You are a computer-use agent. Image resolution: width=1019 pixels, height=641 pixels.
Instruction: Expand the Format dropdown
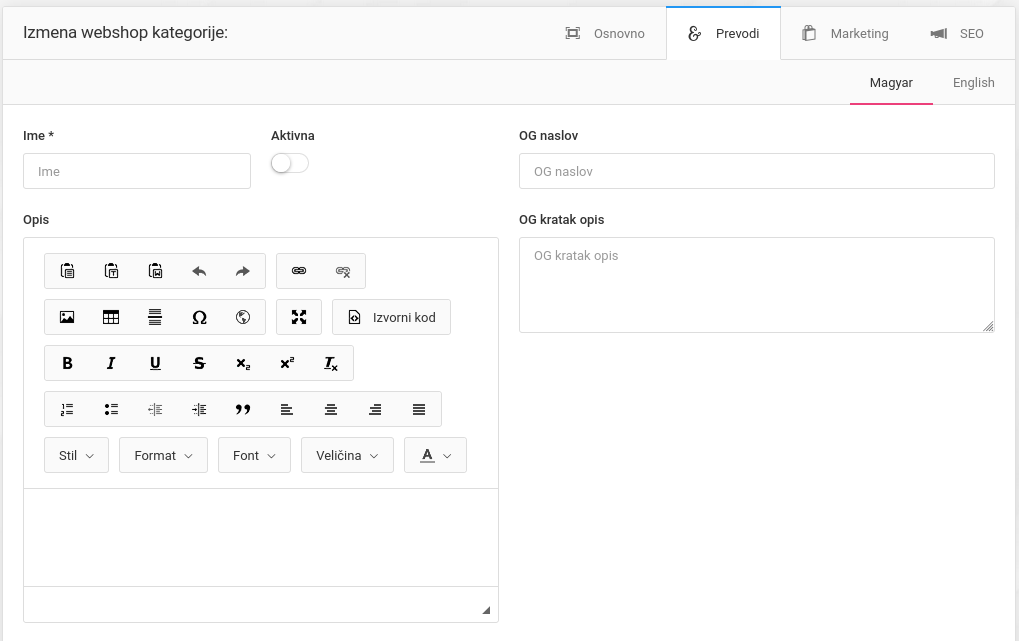(x=163, y=455)
